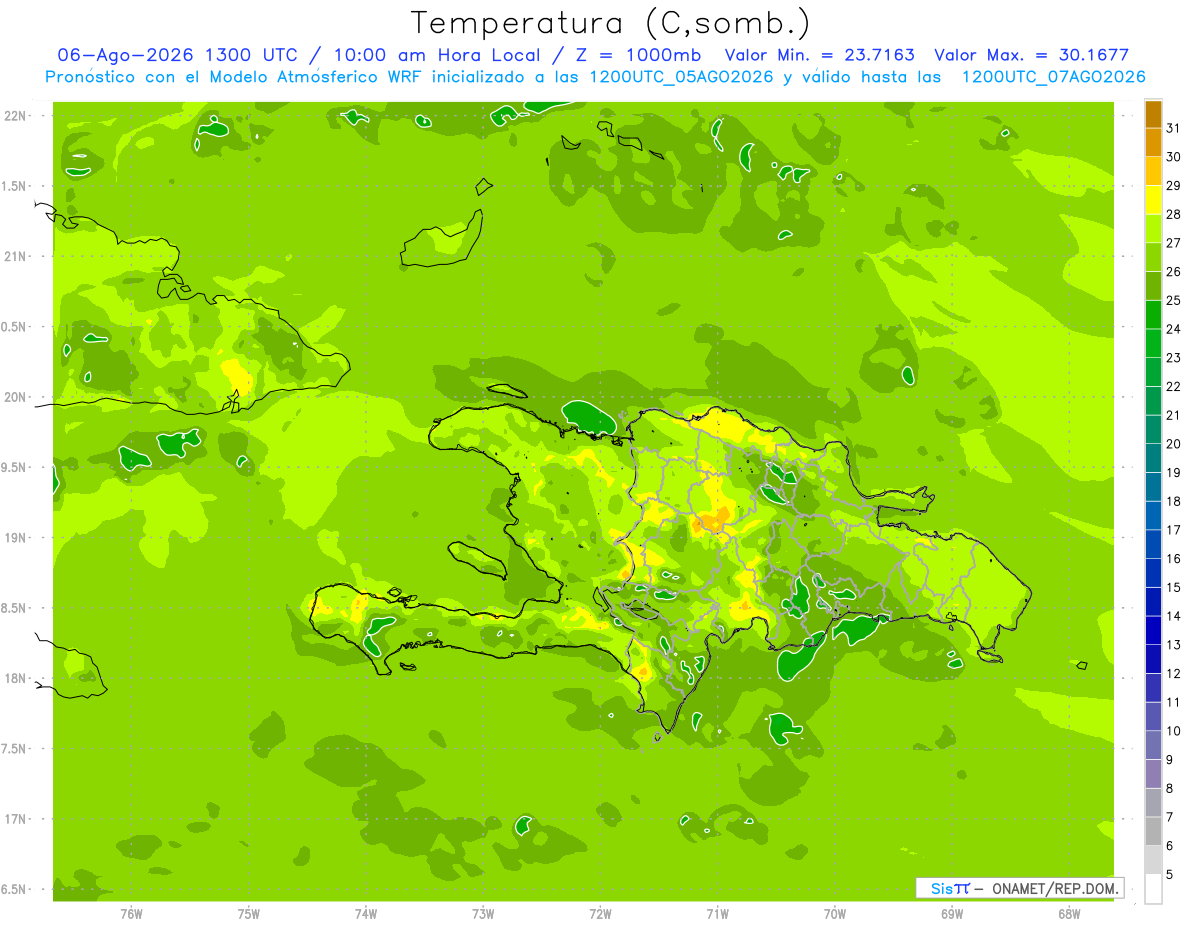Pick the gray swatch between 7 and 8
Screen dimensions: 1200x927
pyautogui.click(x=1153, y=803)
